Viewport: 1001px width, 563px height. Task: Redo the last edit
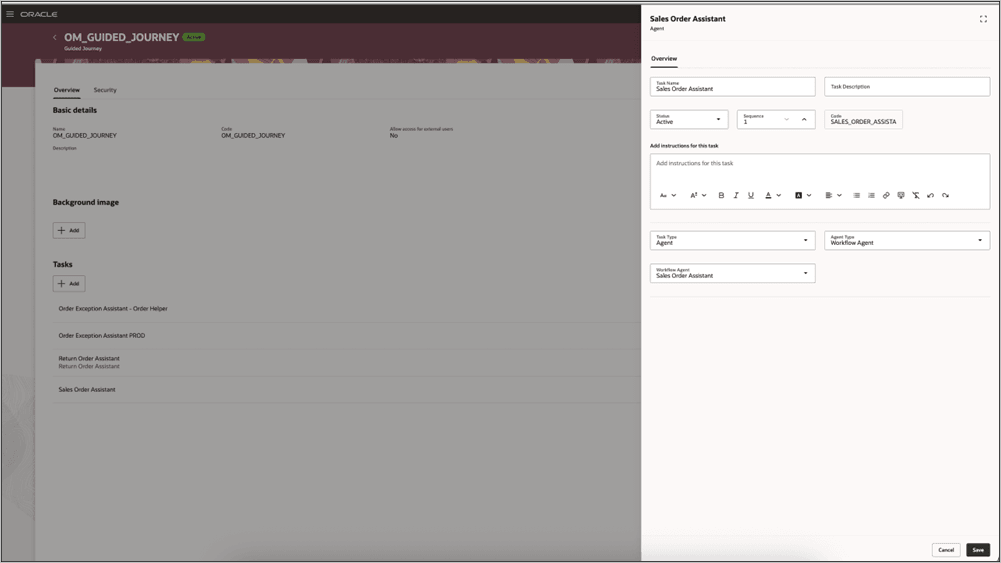pyautogui.click(x=945, y=195)
